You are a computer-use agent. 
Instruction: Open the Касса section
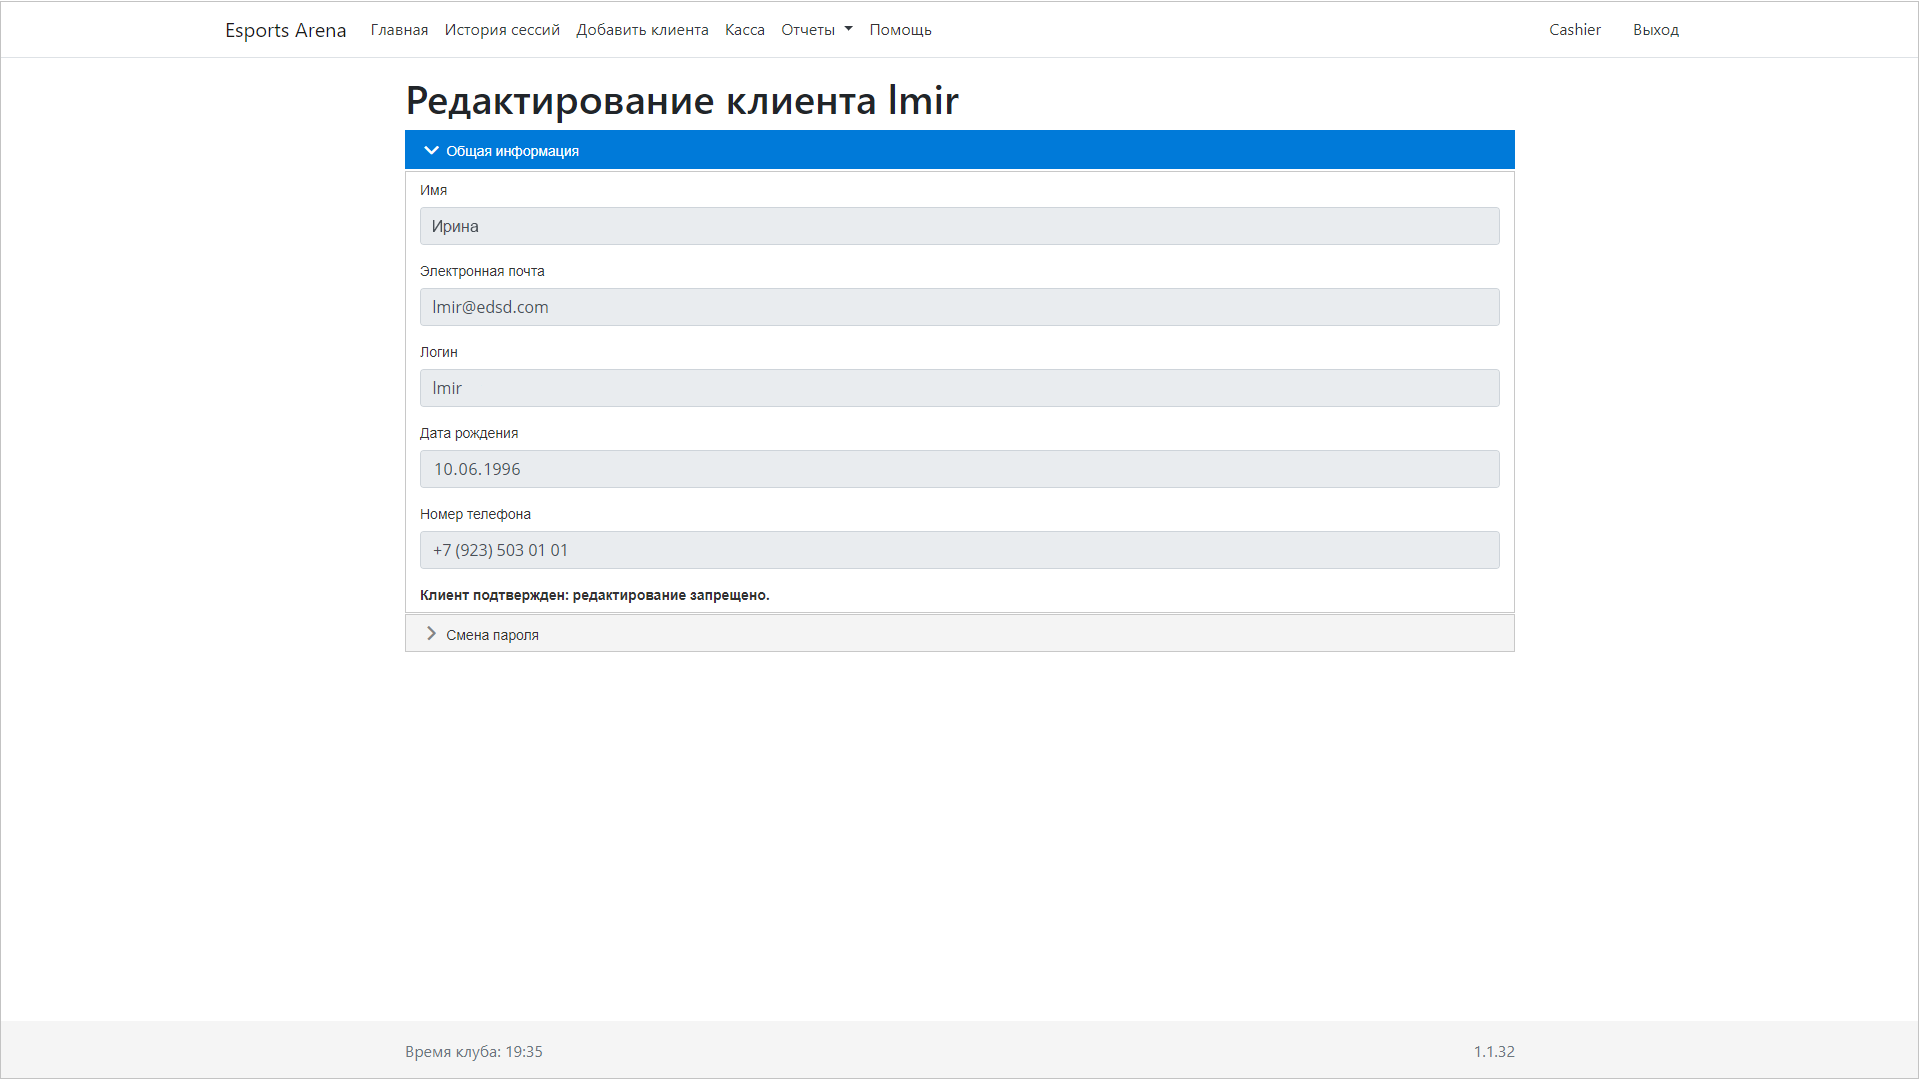(743, 29)
